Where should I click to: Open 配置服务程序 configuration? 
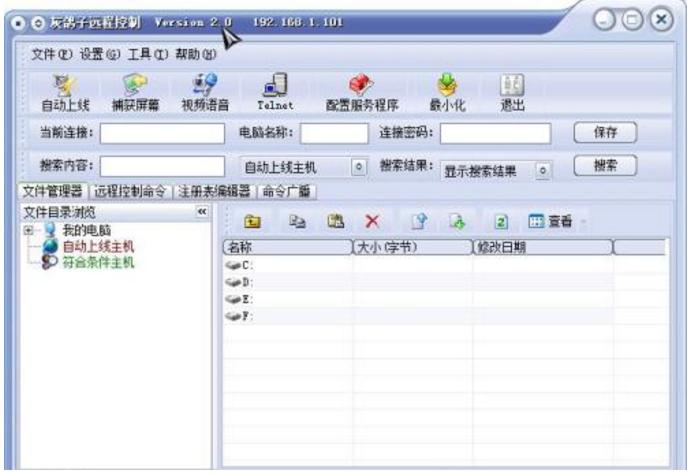[362, 92]
